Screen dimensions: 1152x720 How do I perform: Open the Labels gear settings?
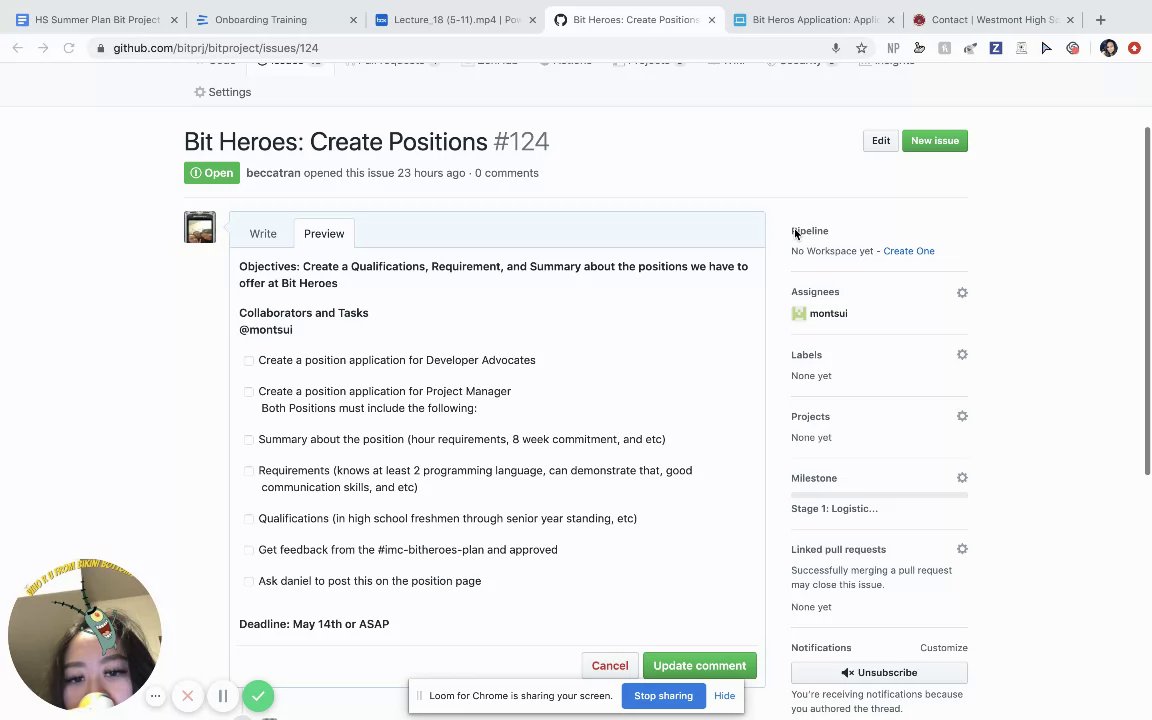point(962,355)
